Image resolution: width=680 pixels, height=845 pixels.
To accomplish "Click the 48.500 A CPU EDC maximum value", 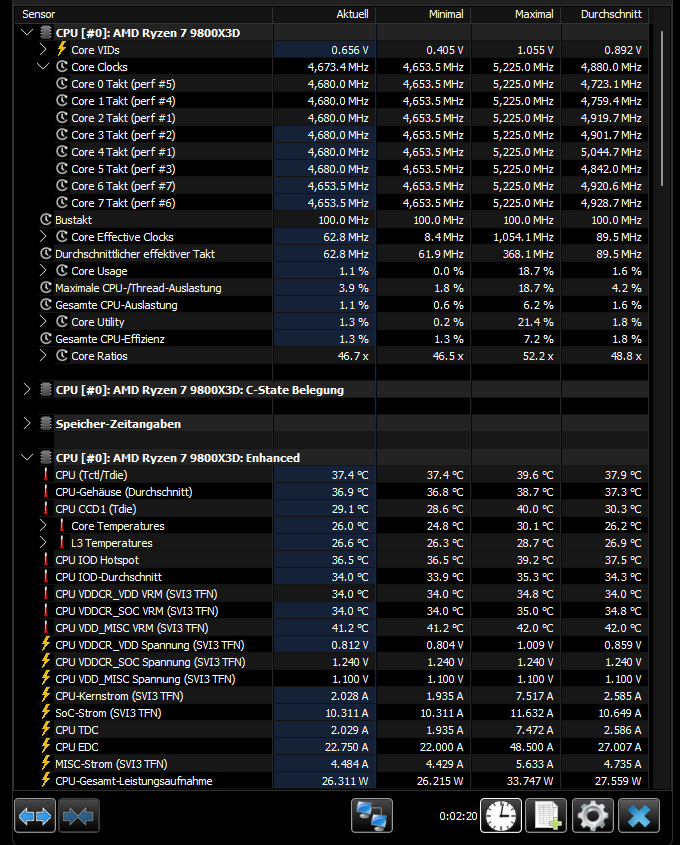I will click(x=529, y=747).
